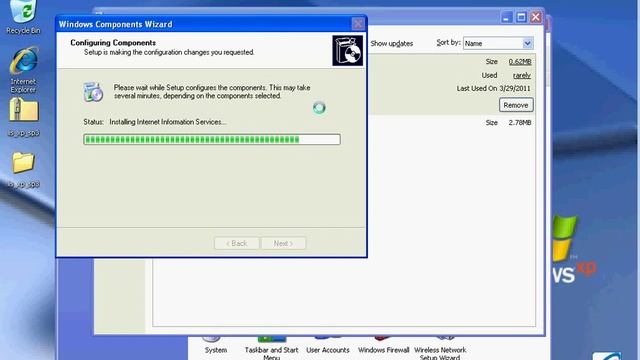This screenshot has height=360, width=640.
Task: Click the 'rarely' usage link
Action: tap(522, 76)
